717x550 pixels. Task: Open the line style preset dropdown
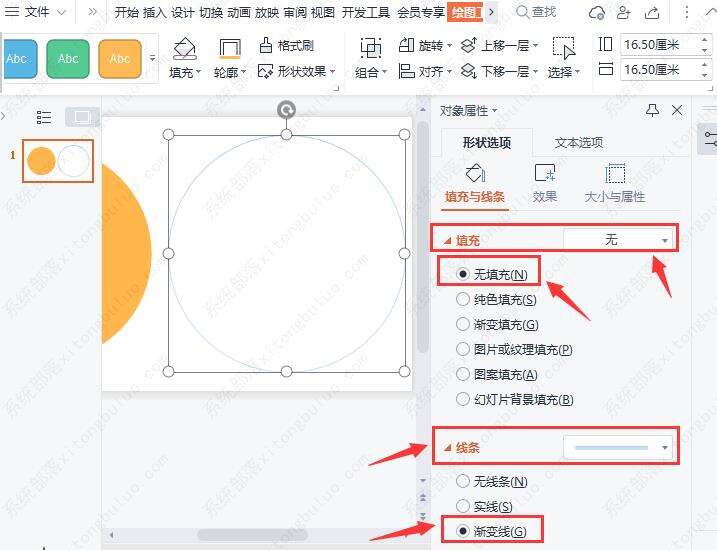(618, 447)
